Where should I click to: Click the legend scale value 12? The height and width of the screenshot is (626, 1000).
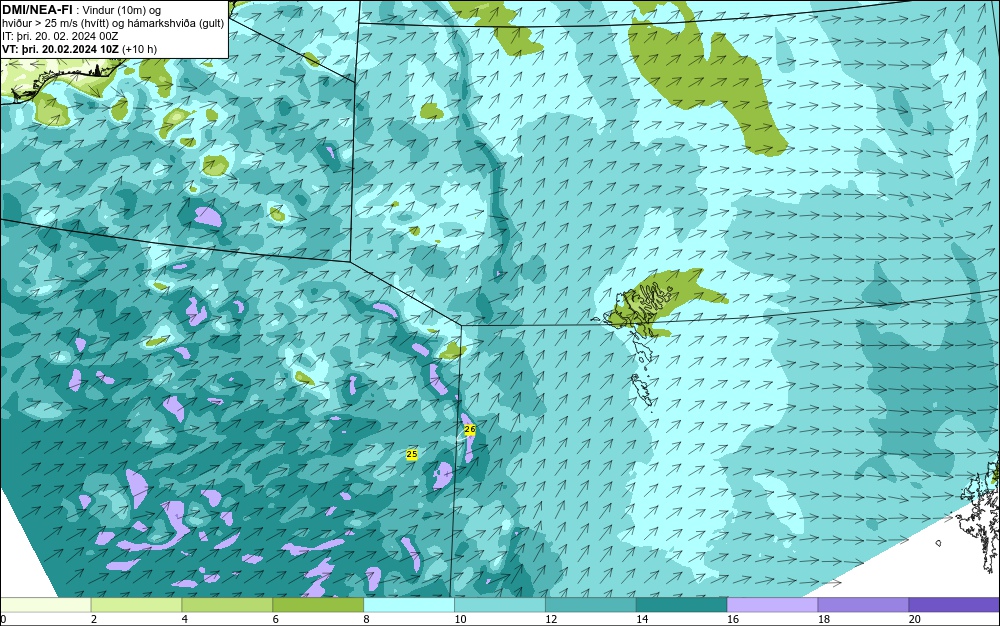coord(551,619)
